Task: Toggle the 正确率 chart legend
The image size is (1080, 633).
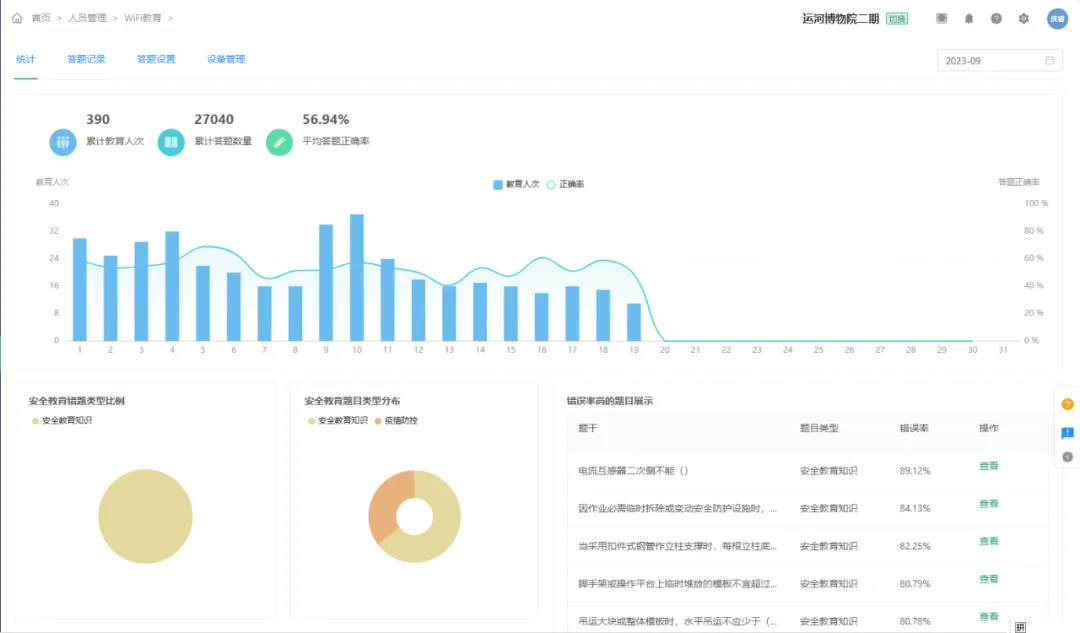Action: pos(565,185)
